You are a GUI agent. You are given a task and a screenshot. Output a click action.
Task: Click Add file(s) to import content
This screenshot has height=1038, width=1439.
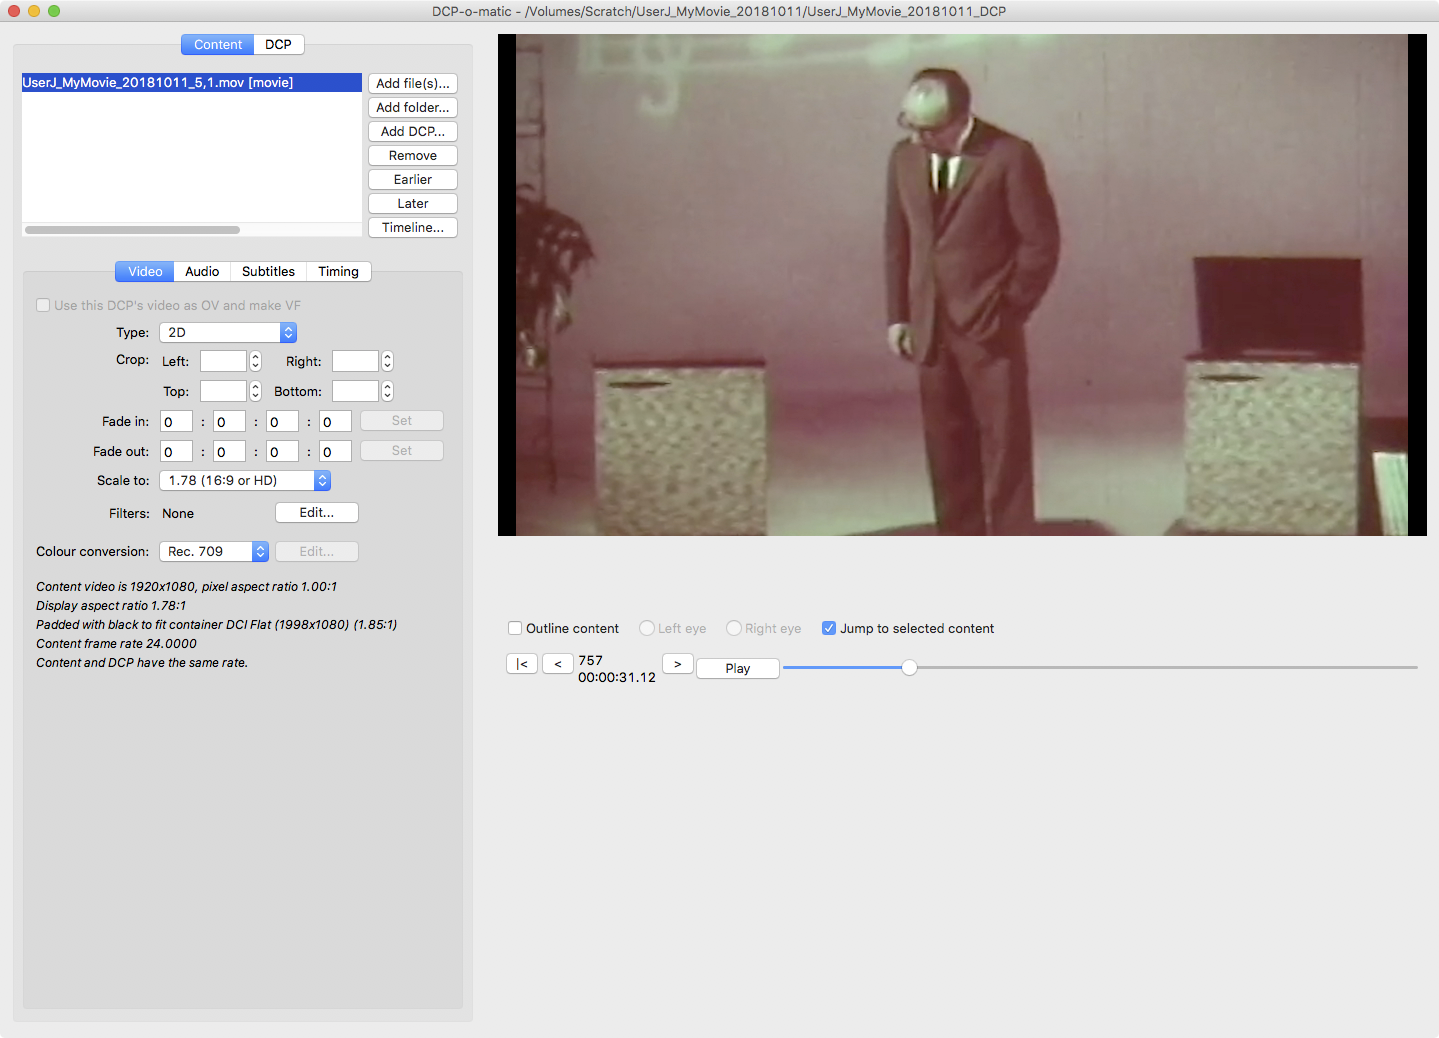pyautogui.click(x=412, y=83)
